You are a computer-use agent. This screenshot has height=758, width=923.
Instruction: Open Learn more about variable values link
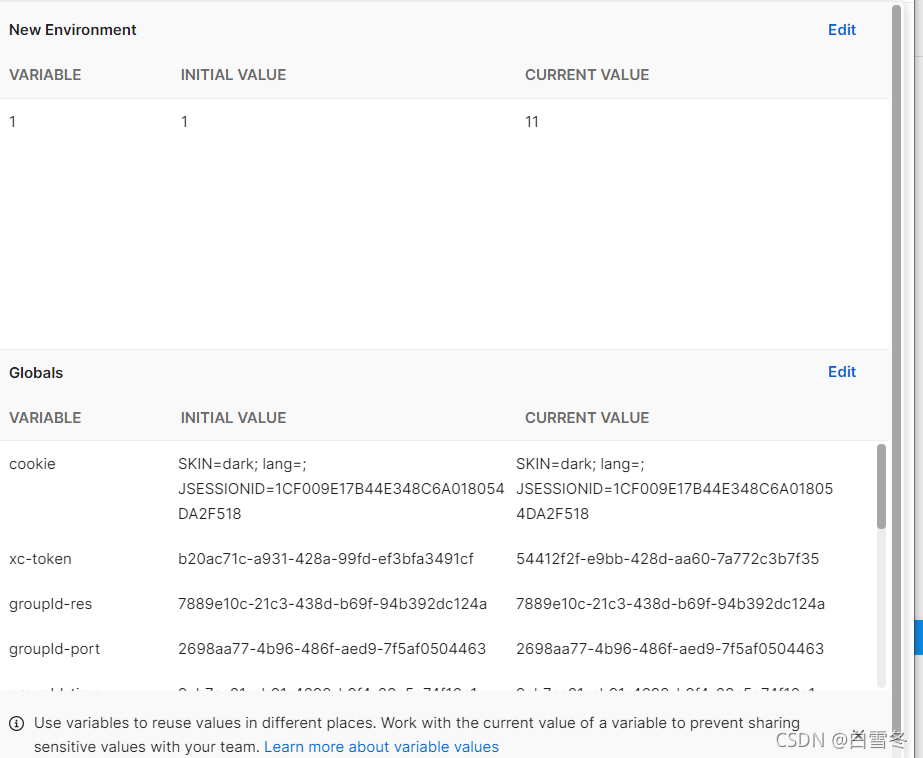[381, 747]
